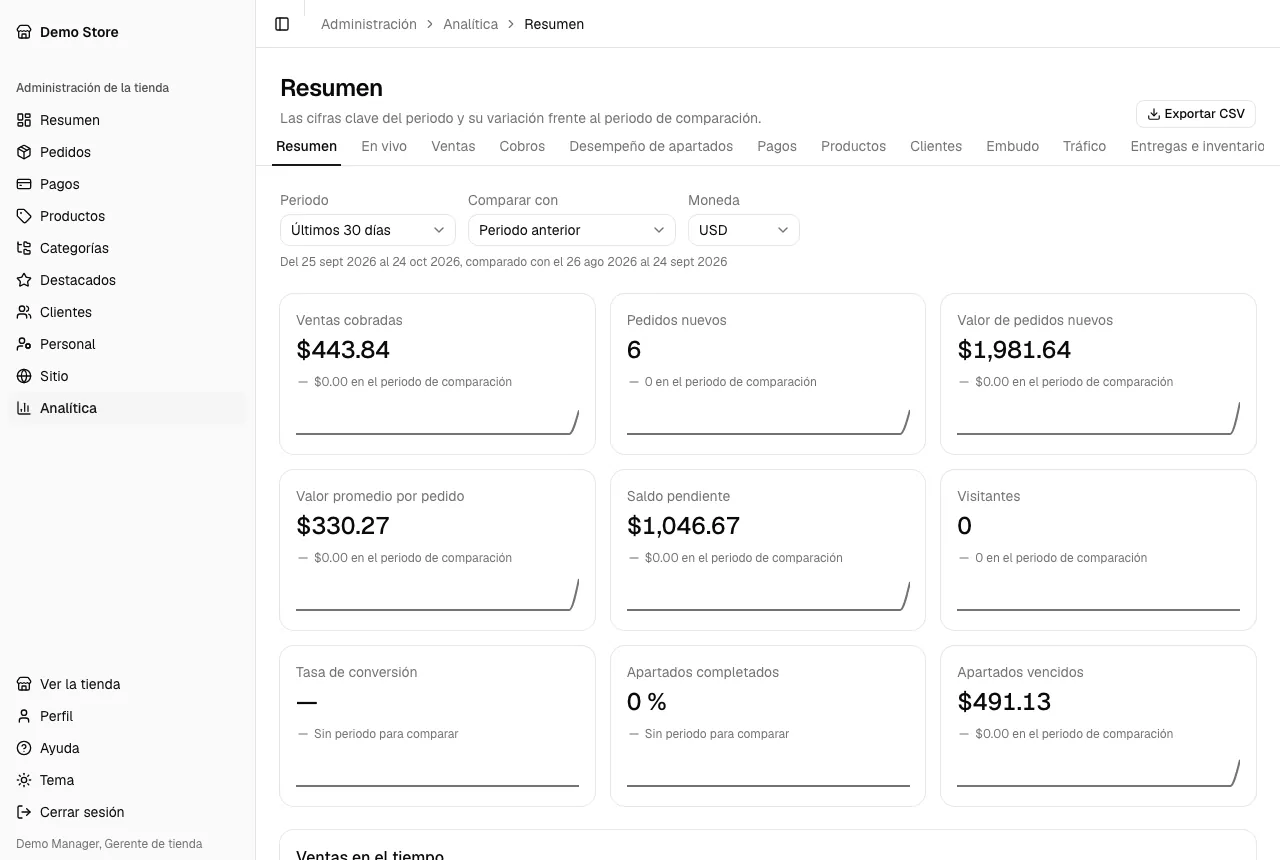The height and width of the screenshot is (860, 1280).
Task: Open the Periodo dropdown showing Últimos 30 días
Action: (368, 230)
